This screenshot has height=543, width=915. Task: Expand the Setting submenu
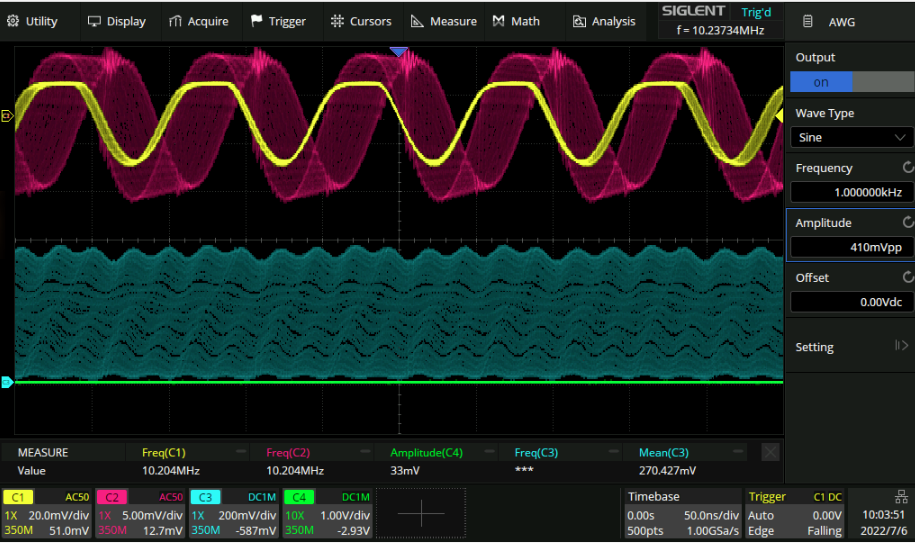coord(850,347)
